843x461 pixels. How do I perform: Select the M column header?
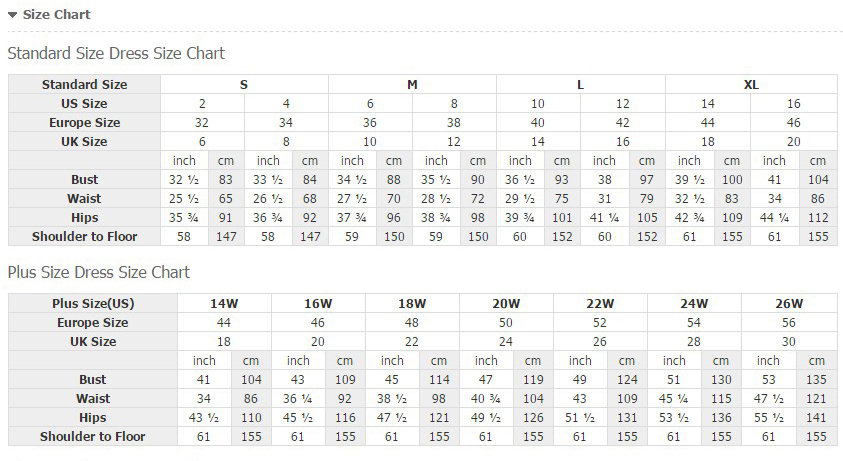click(412, 85)
